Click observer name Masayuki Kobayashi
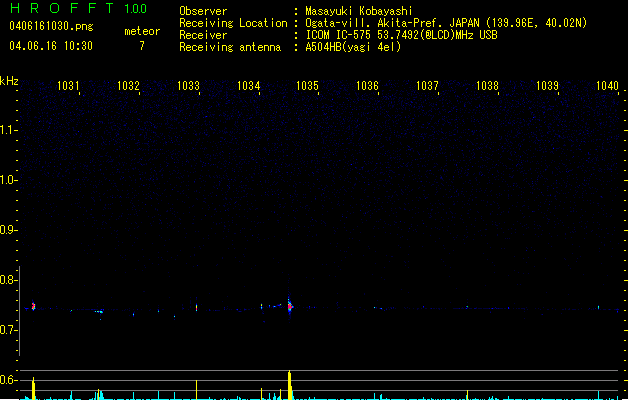 click(359, 11)
